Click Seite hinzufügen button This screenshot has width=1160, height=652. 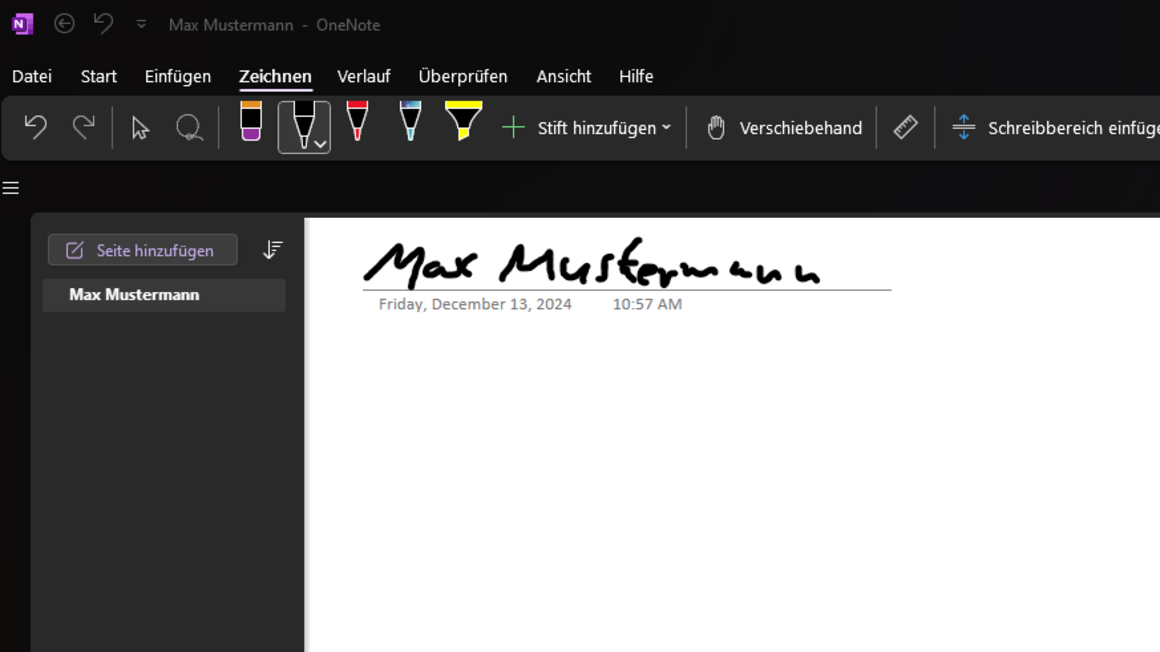(143, 250)
